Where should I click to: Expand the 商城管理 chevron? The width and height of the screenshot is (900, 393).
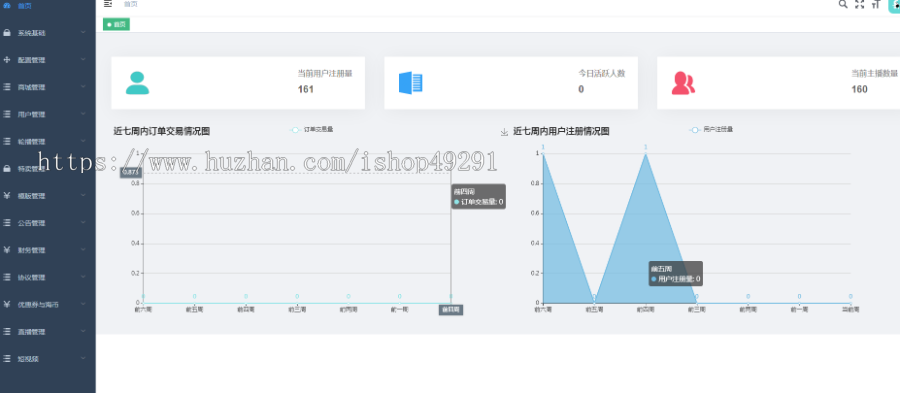point(83,87)
